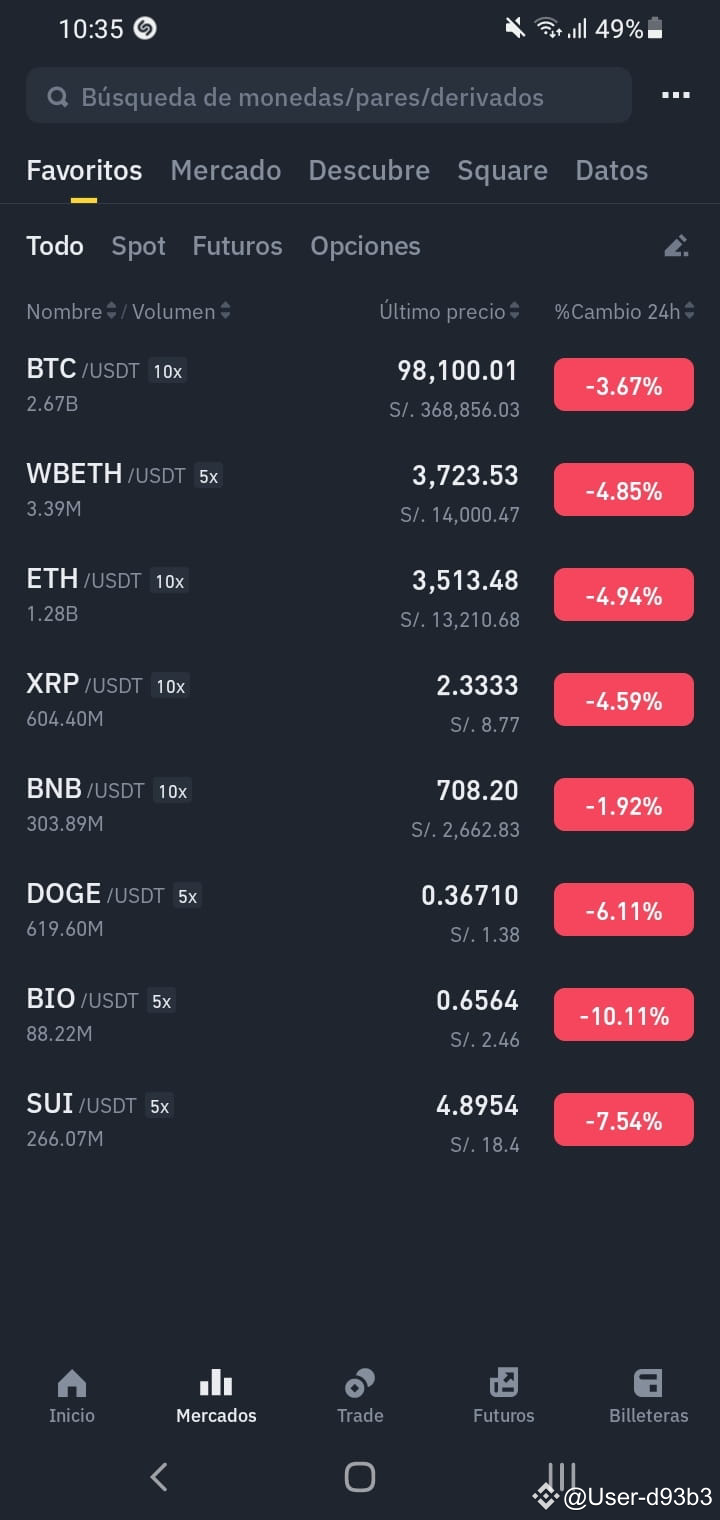
Task: Sort list by Nombre arrows
Action: [x=111, y=311]
